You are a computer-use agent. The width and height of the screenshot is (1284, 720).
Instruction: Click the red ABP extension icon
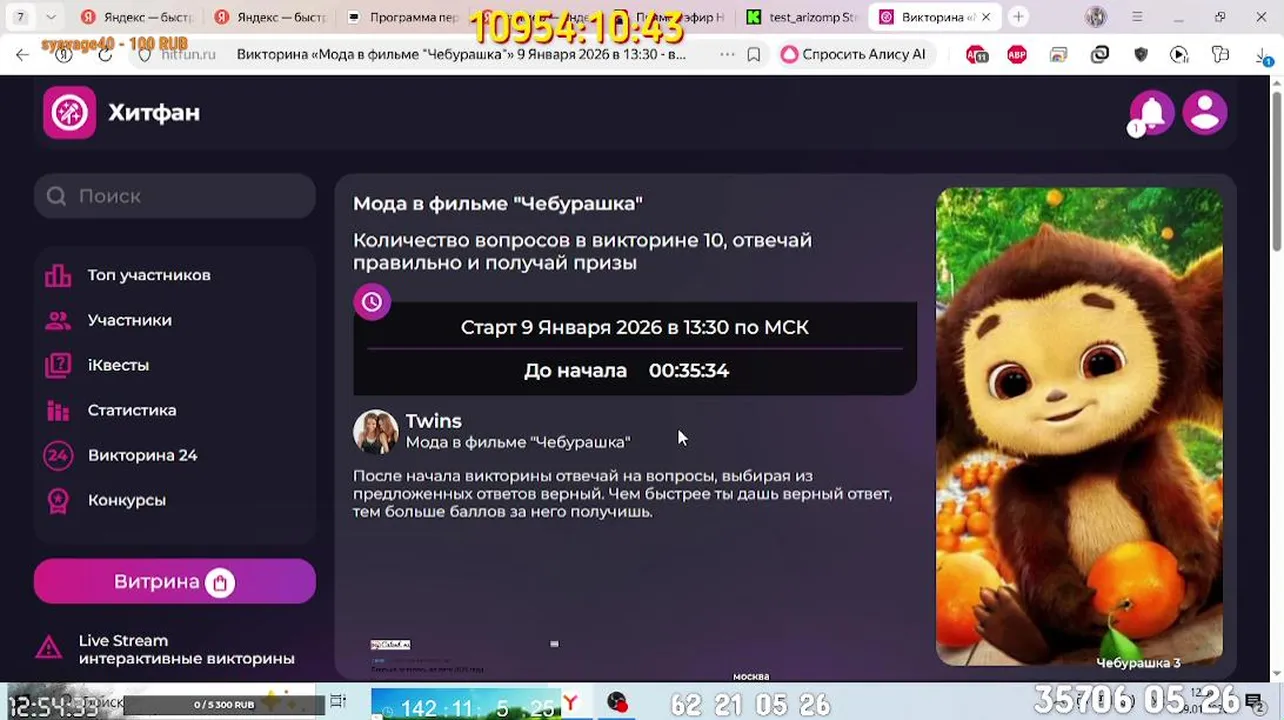click(x=1017, y=55)
